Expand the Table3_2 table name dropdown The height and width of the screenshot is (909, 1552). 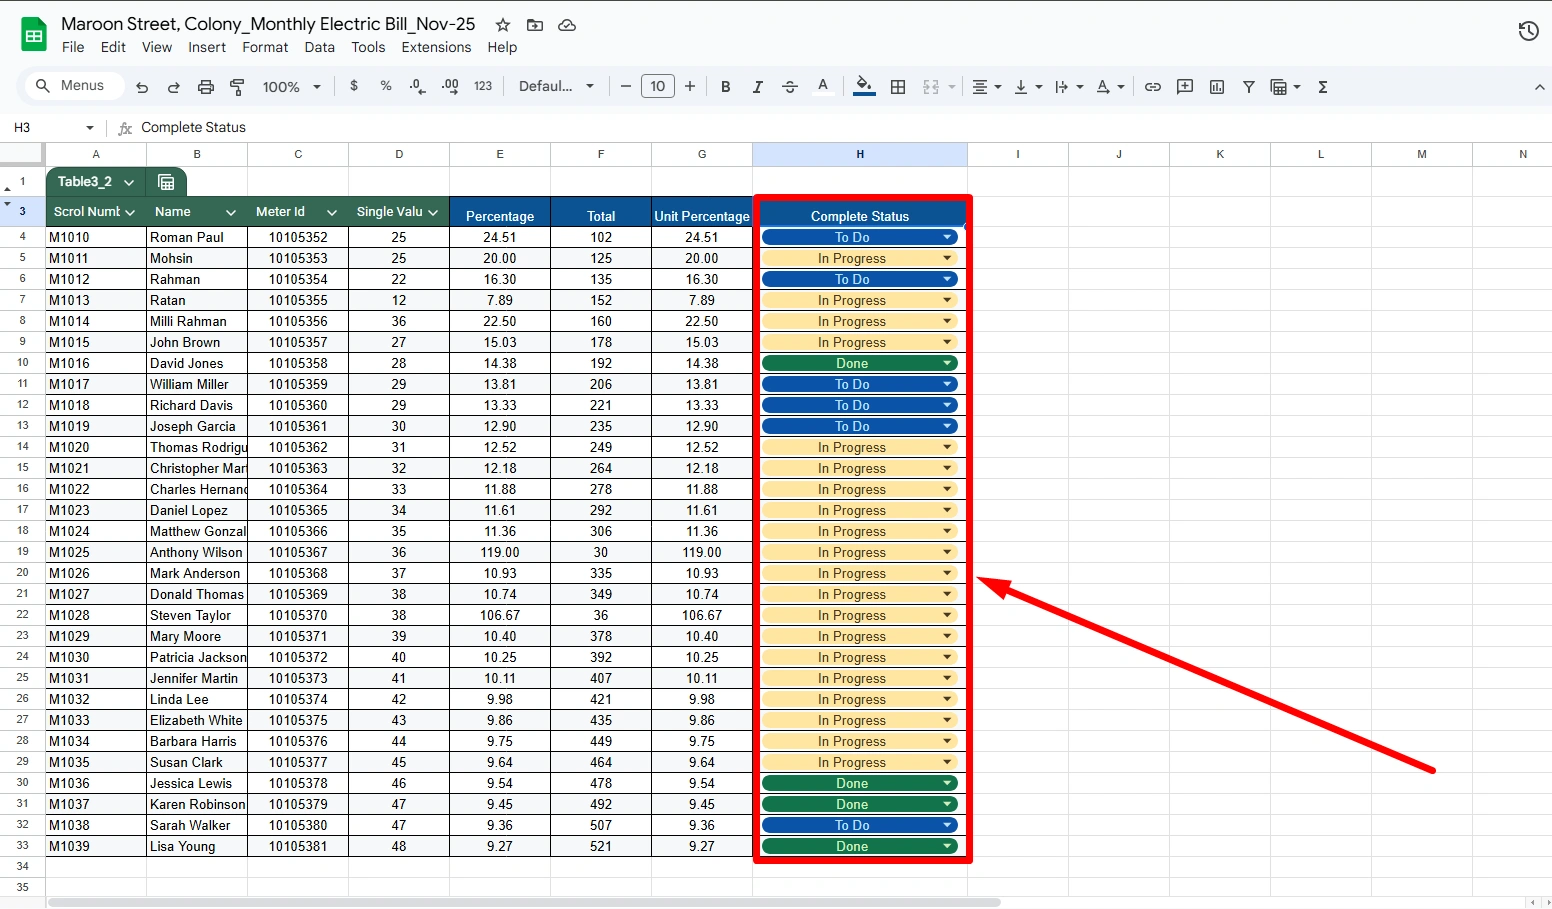point(129,182)
